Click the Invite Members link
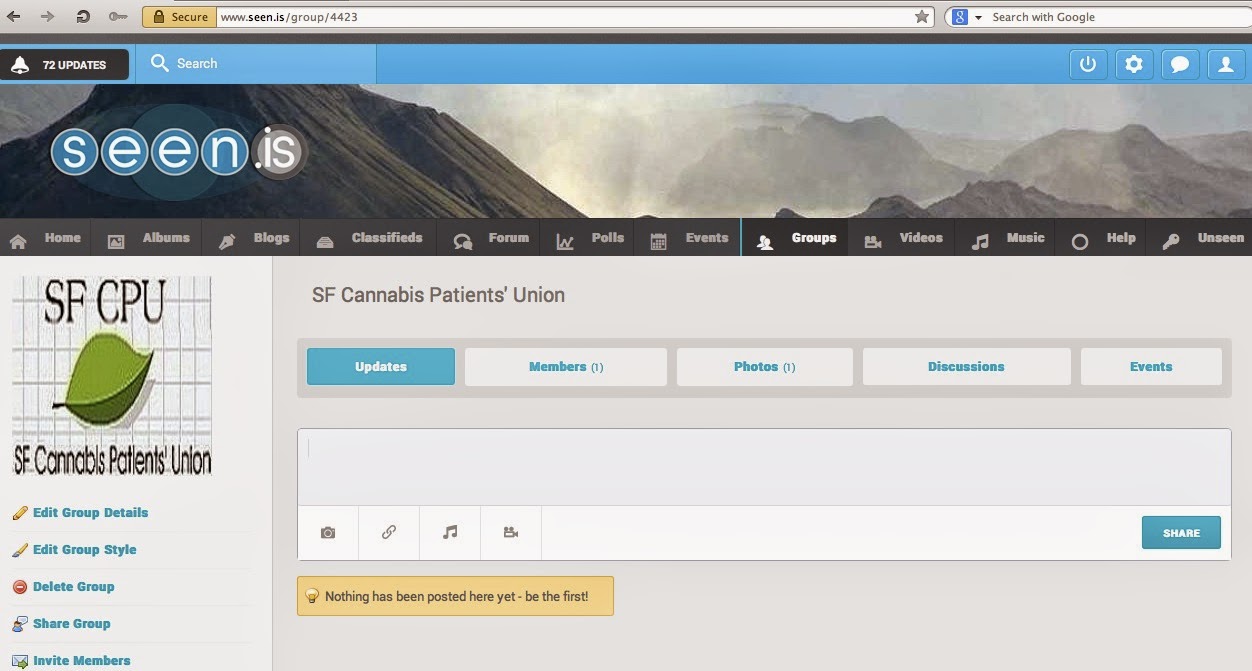This screenshot has height=671, width=1252. (81, 661)
